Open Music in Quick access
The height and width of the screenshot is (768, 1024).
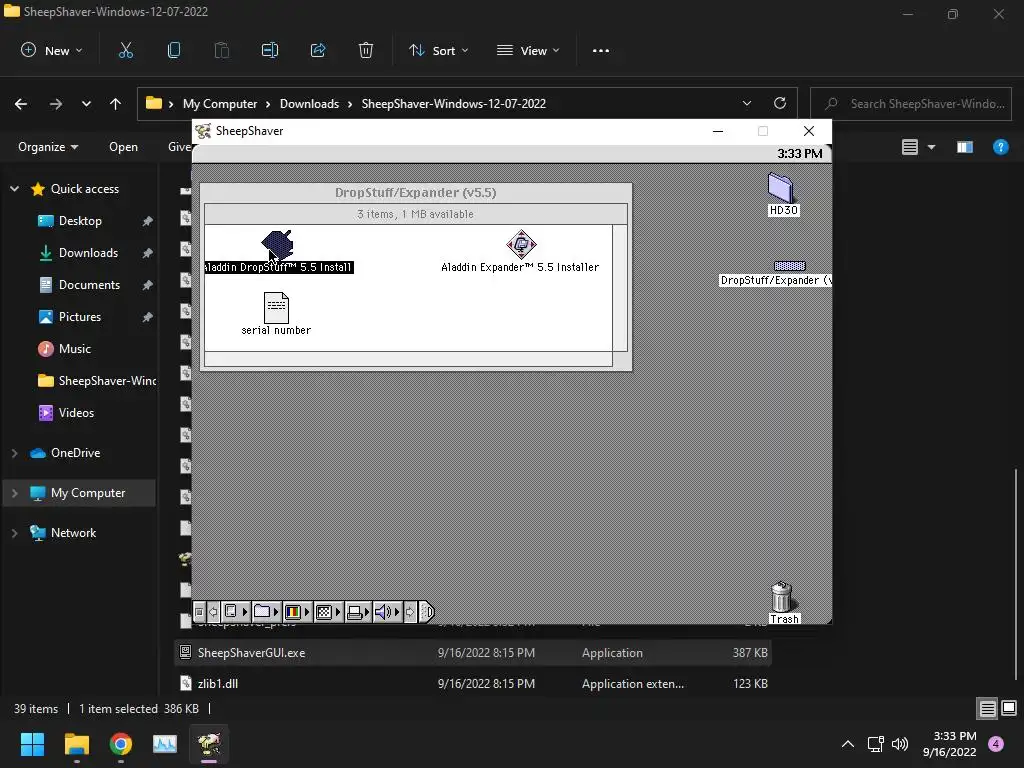click(74, 349)
